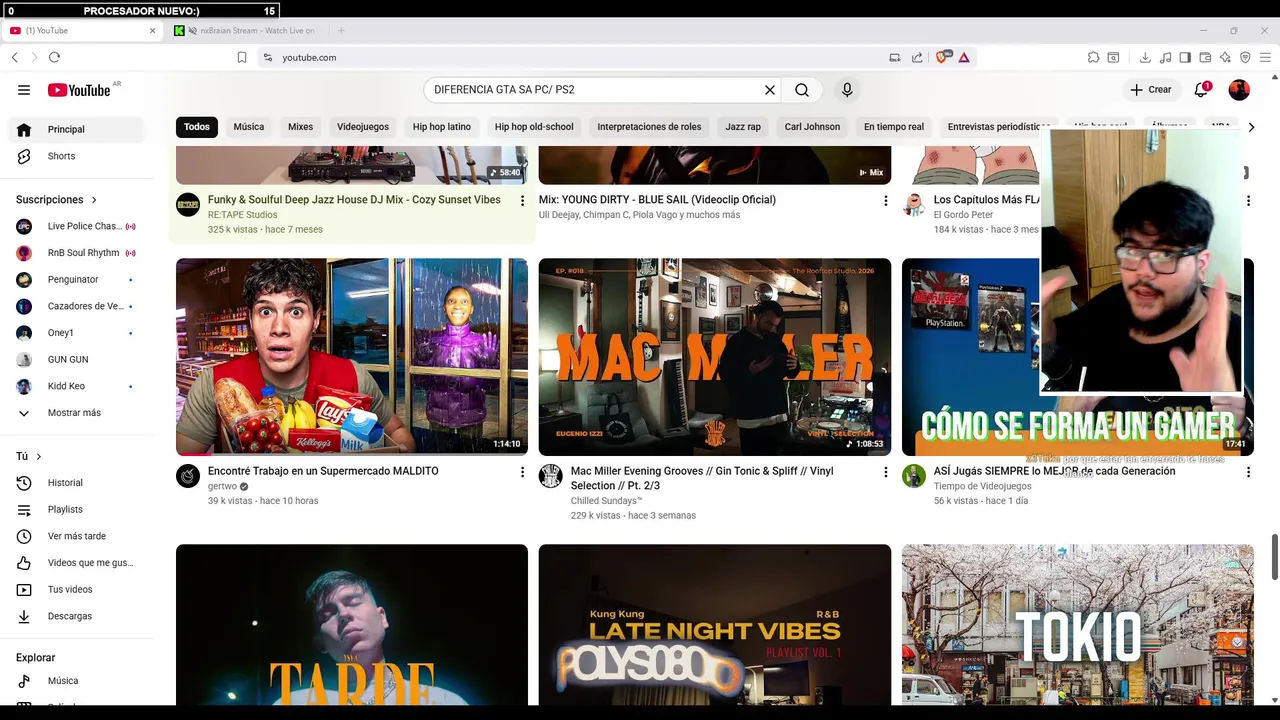This screenshot has height=720, width=1280.
Task: Select the En tiempo real chip
Action: pos(894,127)
